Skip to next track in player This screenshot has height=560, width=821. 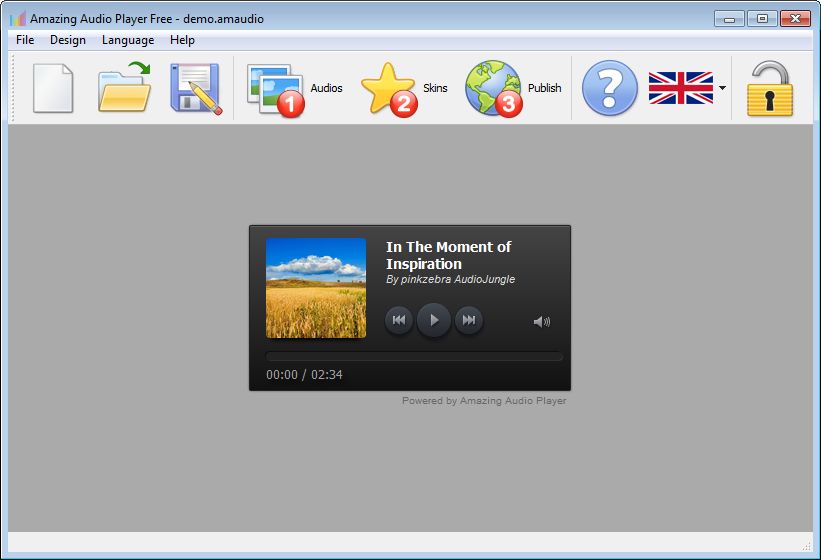click(469, 320)
